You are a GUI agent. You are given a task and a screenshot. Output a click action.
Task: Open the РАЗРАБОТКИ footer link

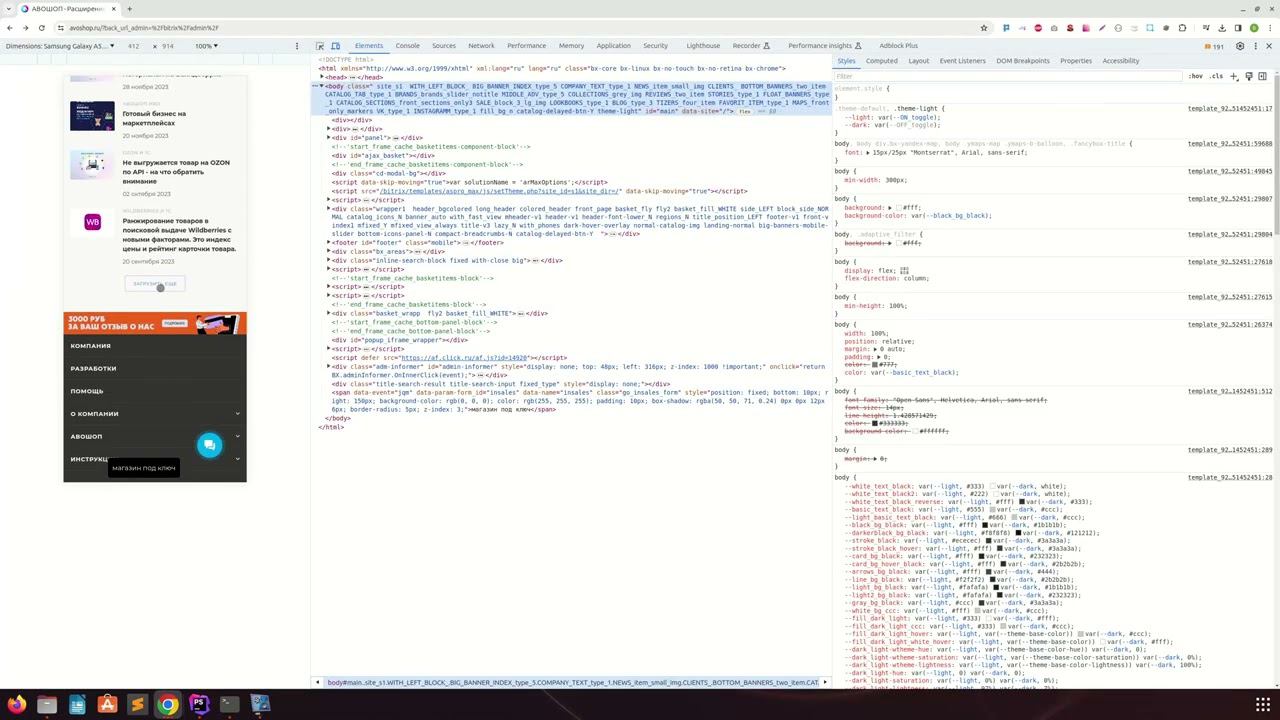pos(94,369)
